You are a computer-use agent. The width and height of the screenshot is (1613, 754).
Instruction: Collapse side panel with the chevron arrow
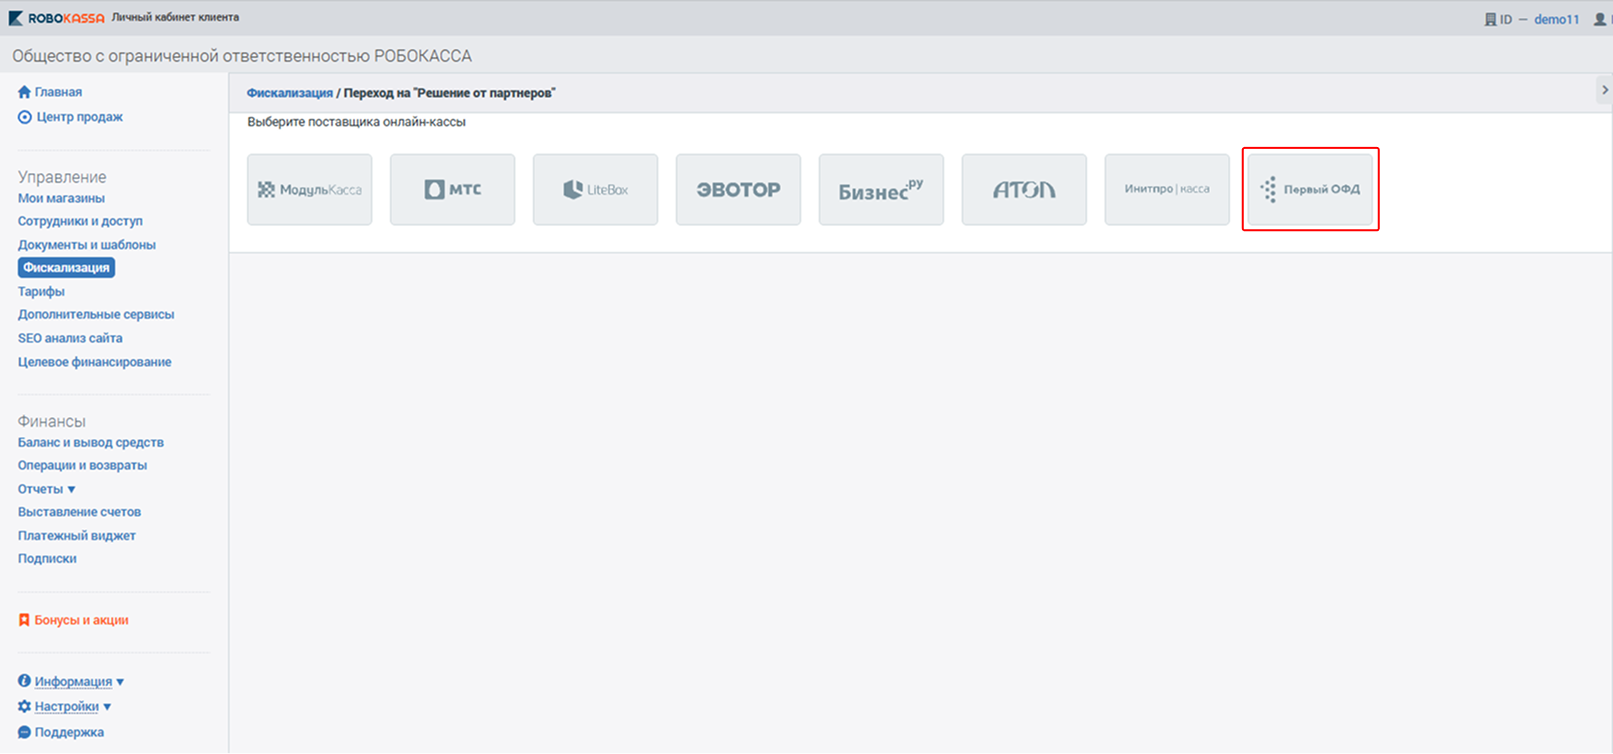coord(1604,90)
